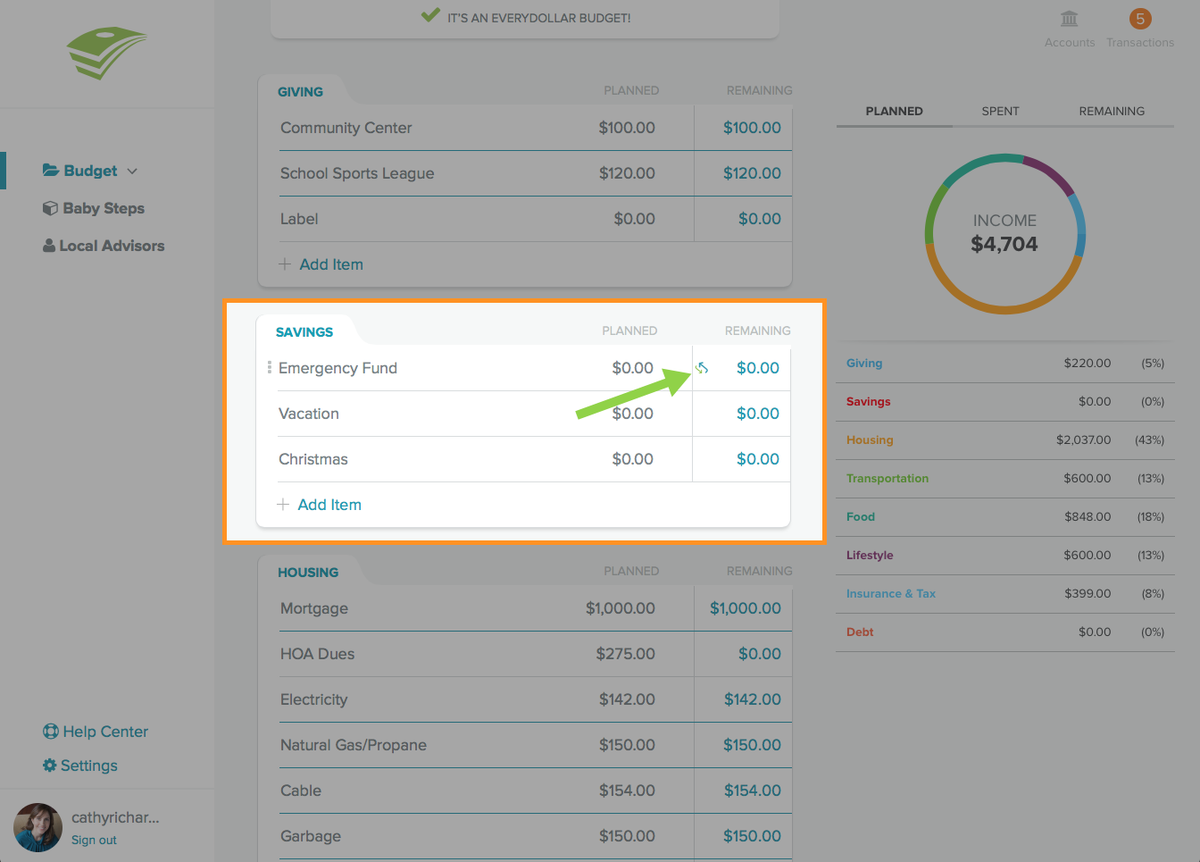1200x862 pixels.
Task: Click the green checkmark in the budget banner
Action: click(430, 15)
